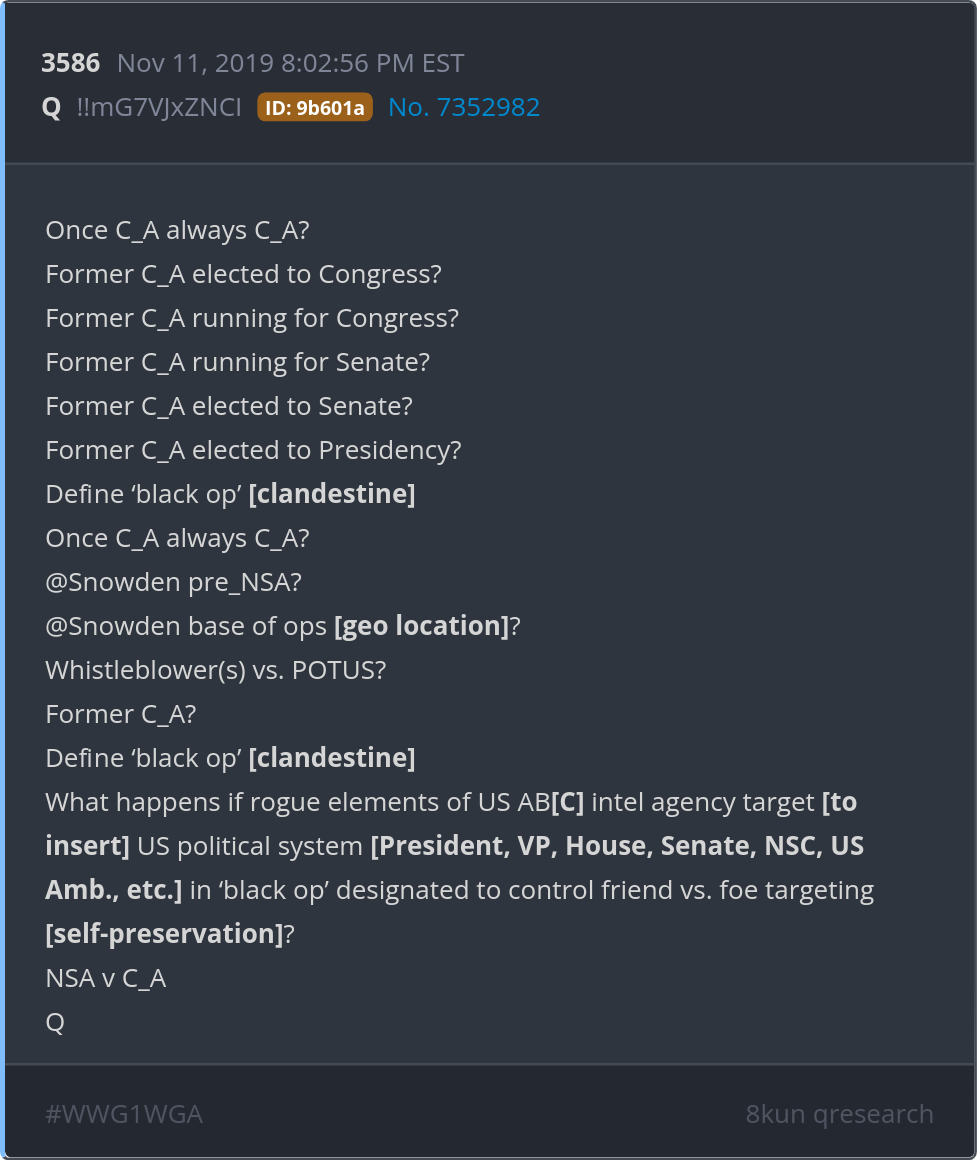Click the Nov 11, 2019 timestamp
This screenshot has height=1160, width=978.
[x=290, y=64]
